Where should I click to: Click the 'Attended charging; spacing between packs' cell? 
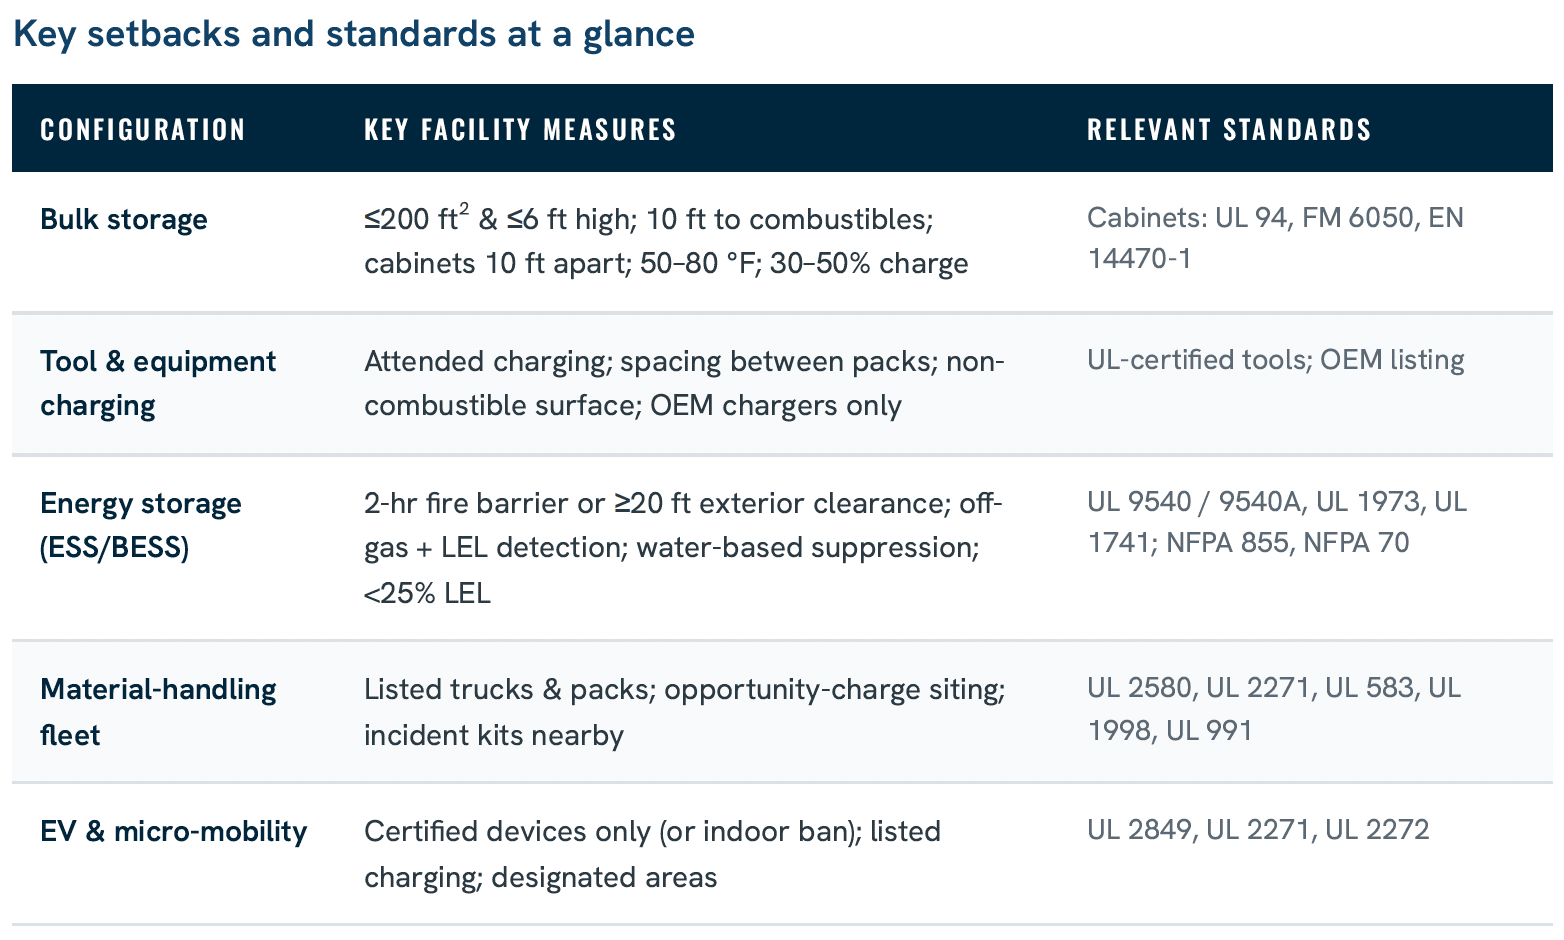684,383
